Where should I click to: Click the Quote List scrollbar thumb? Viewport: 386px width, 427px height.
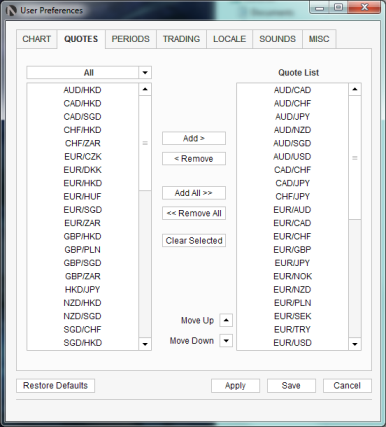pyautogui.click(x=355, y=158)
